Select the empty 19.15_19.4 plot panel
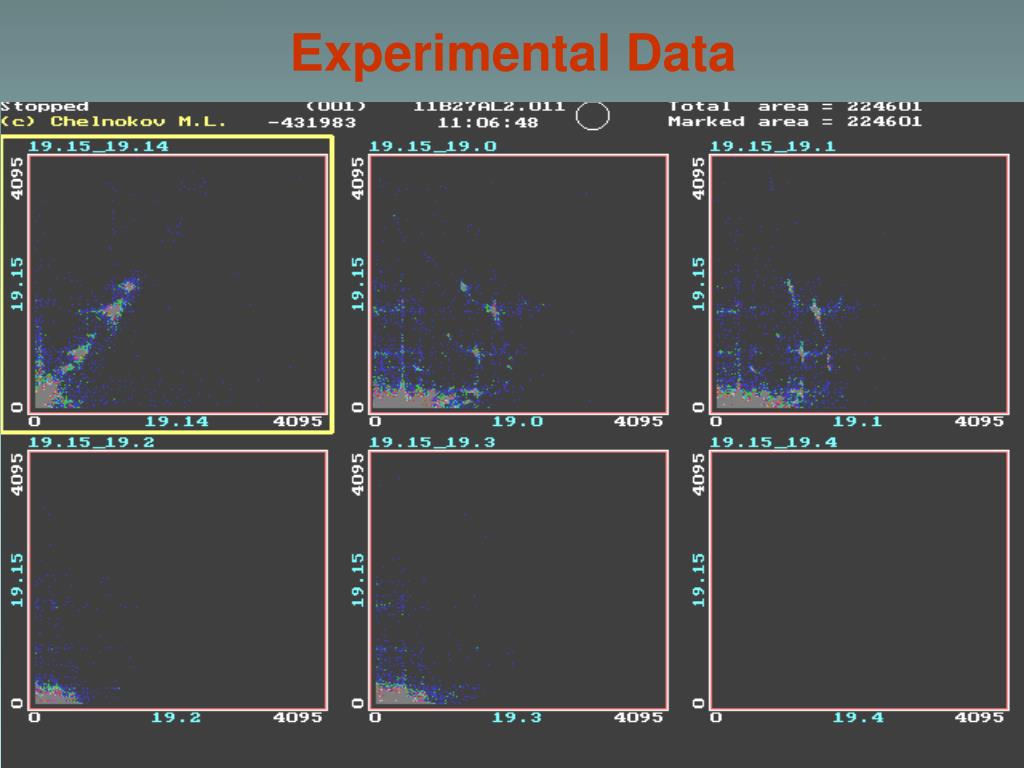This screenshot has width=1024, height=768. [859, 579]
